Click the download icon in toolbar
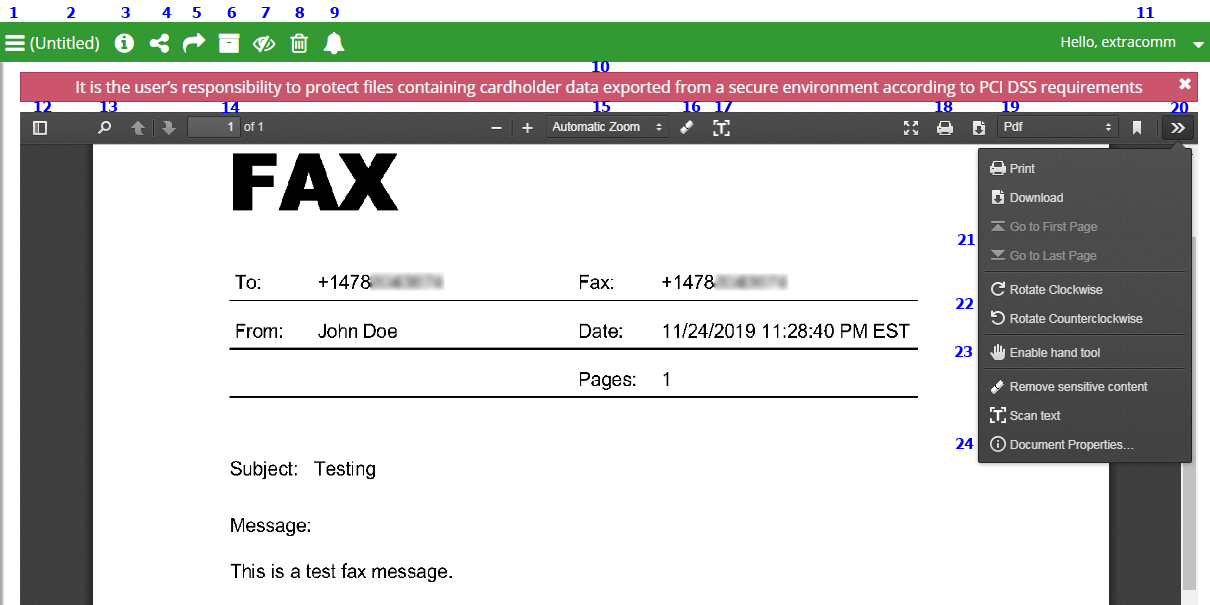Image resolution: width=1210 pixels, height=605 pixels. tap(978, 128)
